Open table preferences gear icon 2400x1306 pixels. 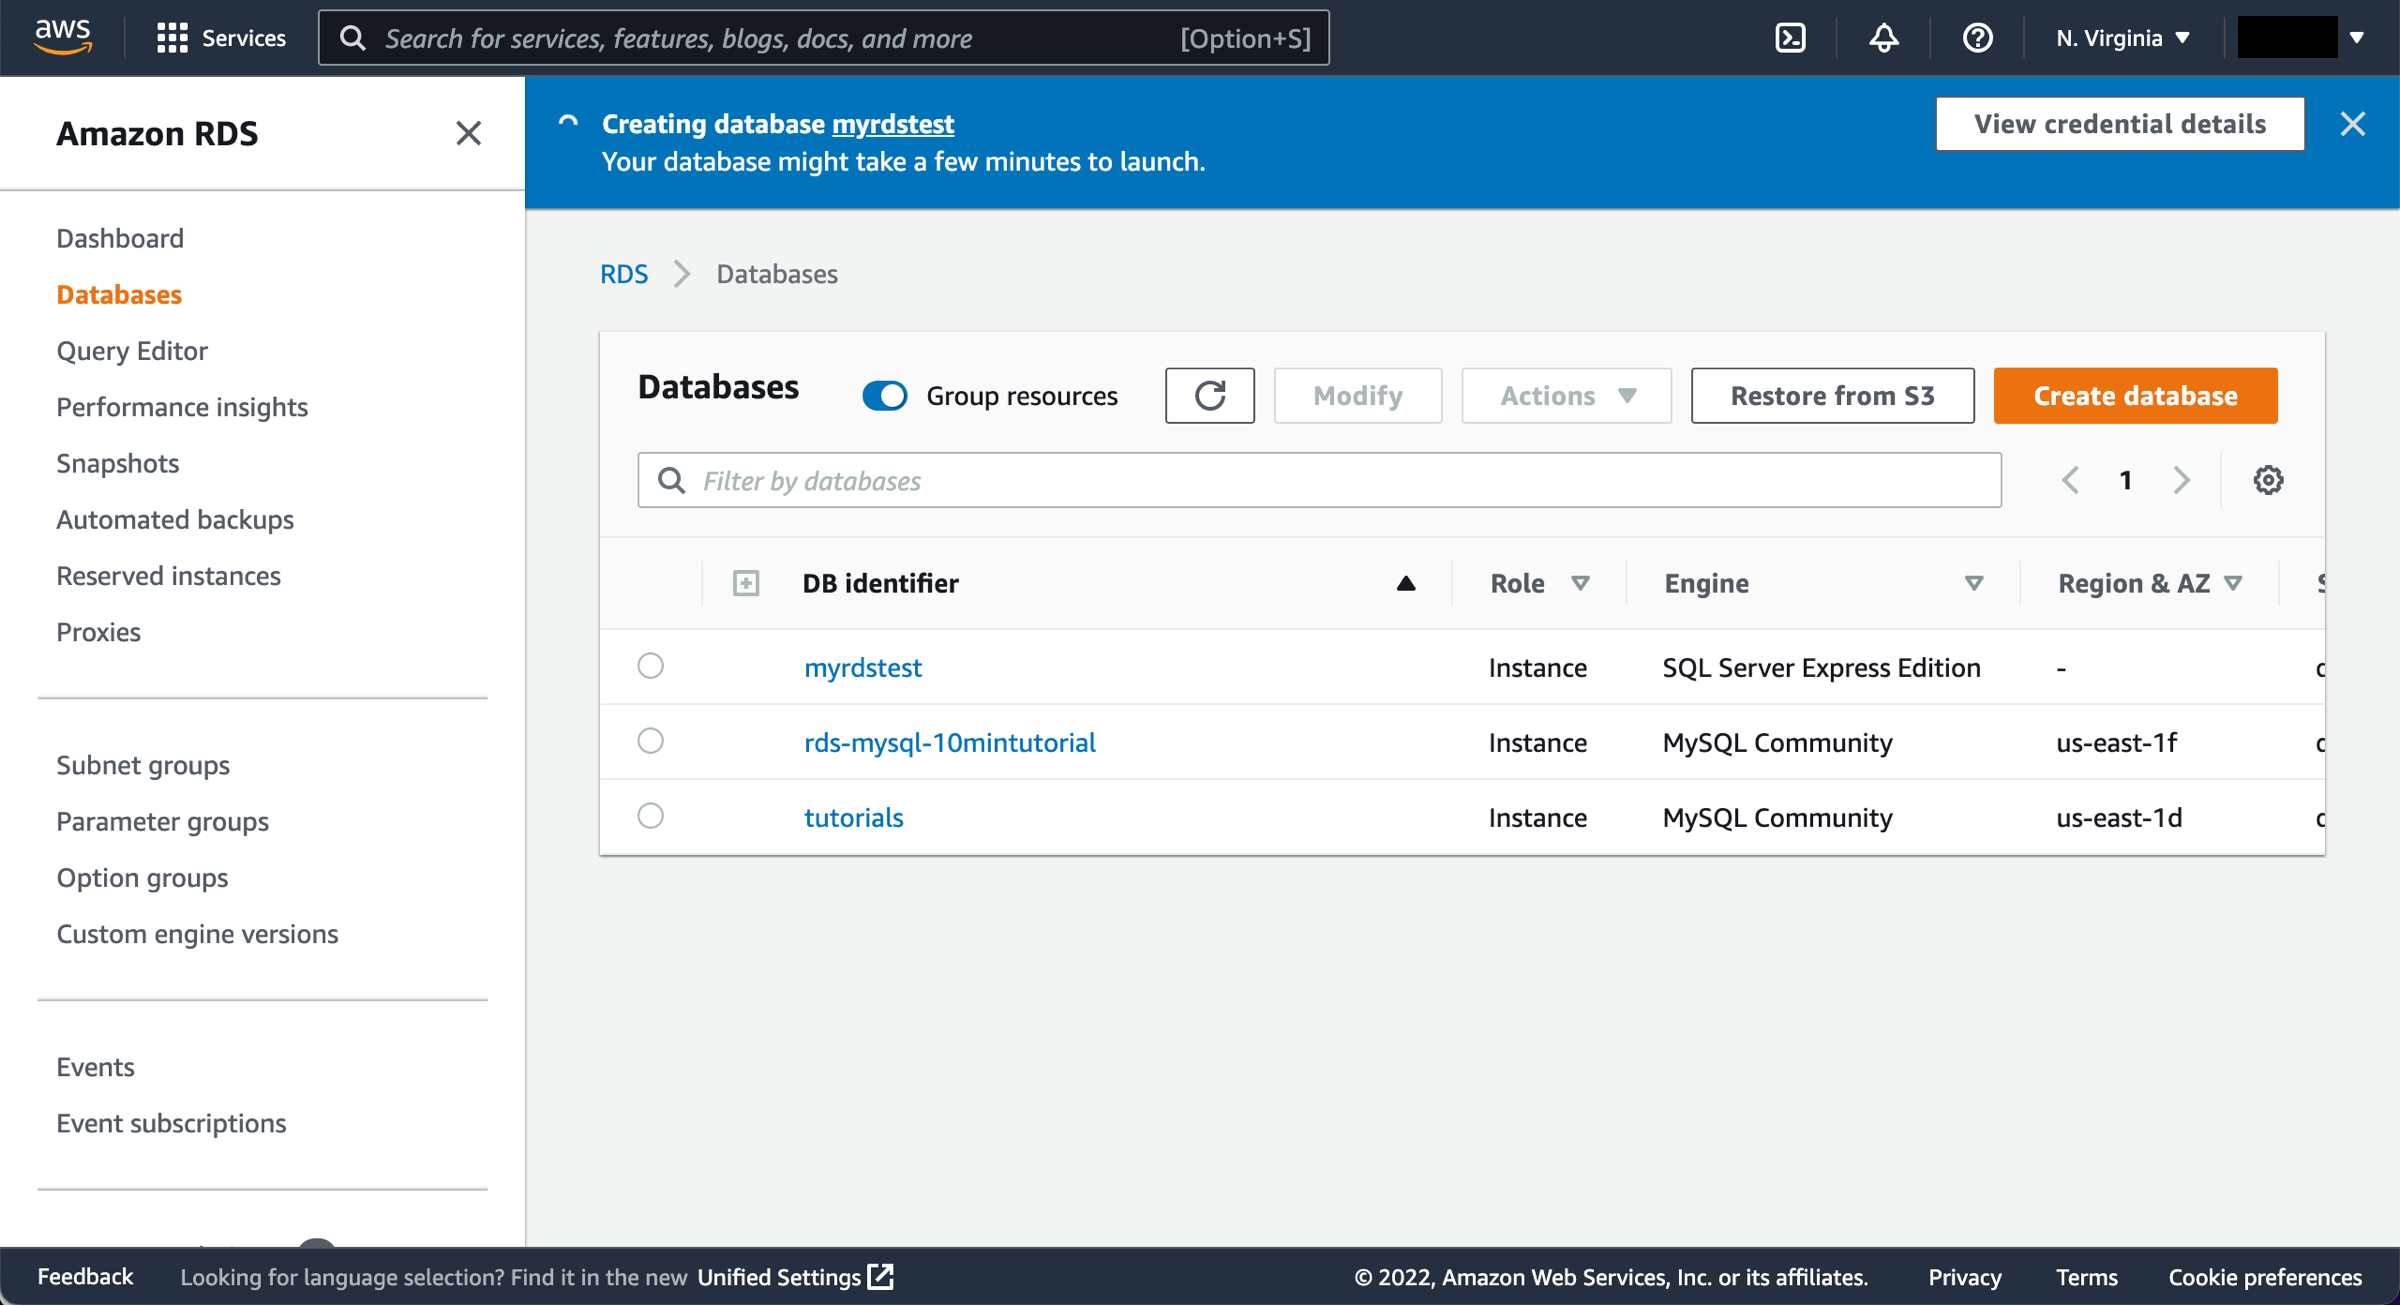click(2268, 481)
